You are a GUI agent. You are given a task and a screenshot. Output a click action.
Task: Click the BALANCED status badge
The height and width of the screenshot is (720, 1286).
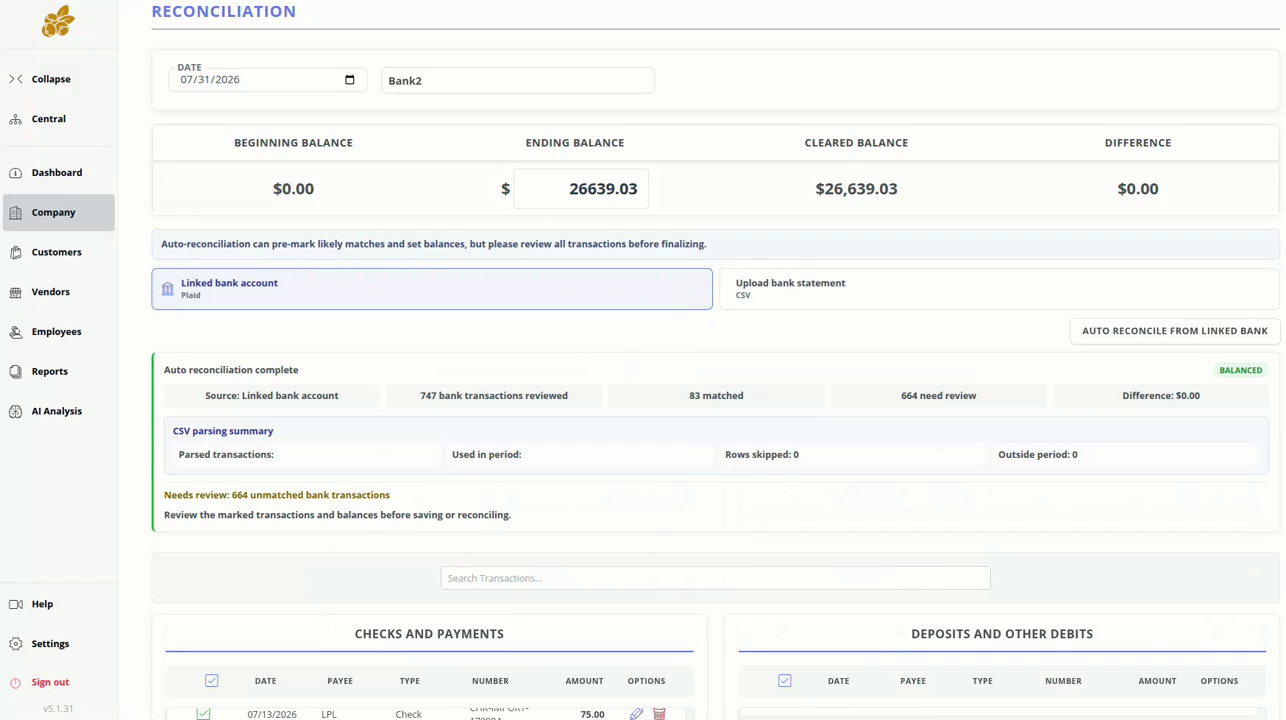click(x=1241, y=370)
